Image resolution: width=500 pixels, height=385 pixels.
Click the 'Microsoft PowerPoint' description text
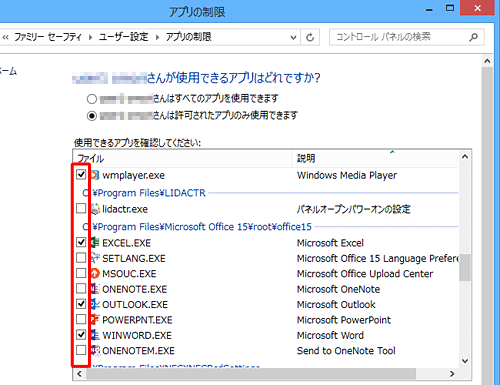coord(344,320)
